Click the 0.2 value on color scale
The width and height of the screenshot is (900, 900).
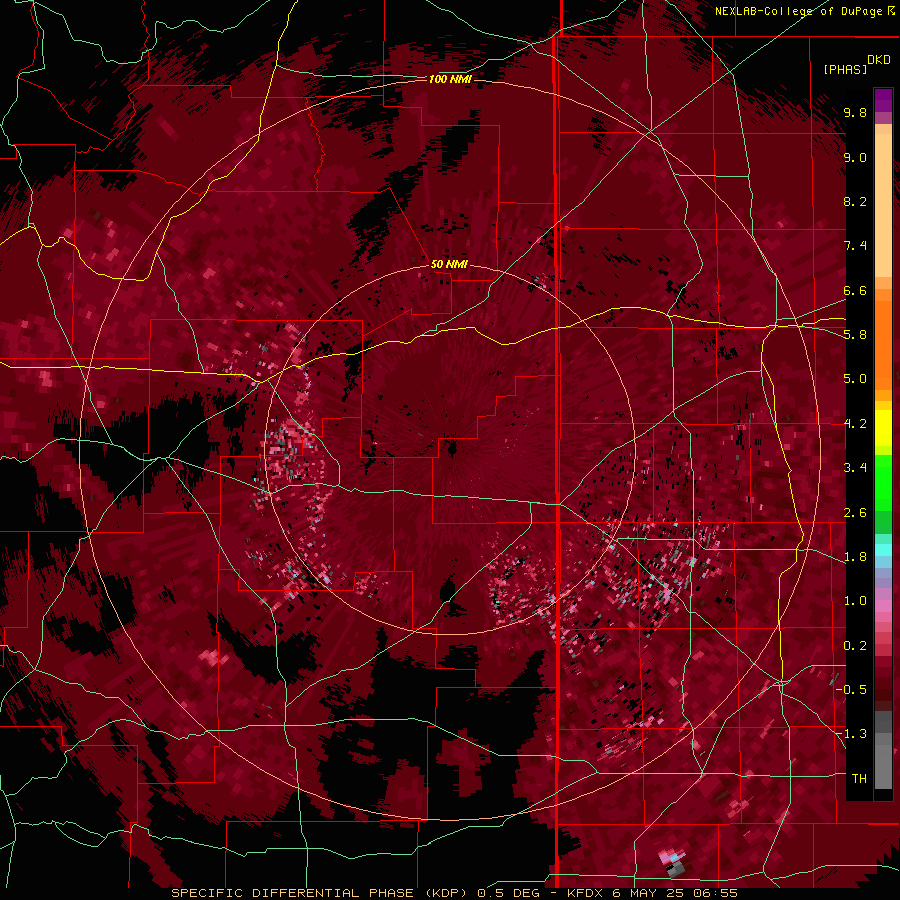pyautogui.click(x=855, y=646)
